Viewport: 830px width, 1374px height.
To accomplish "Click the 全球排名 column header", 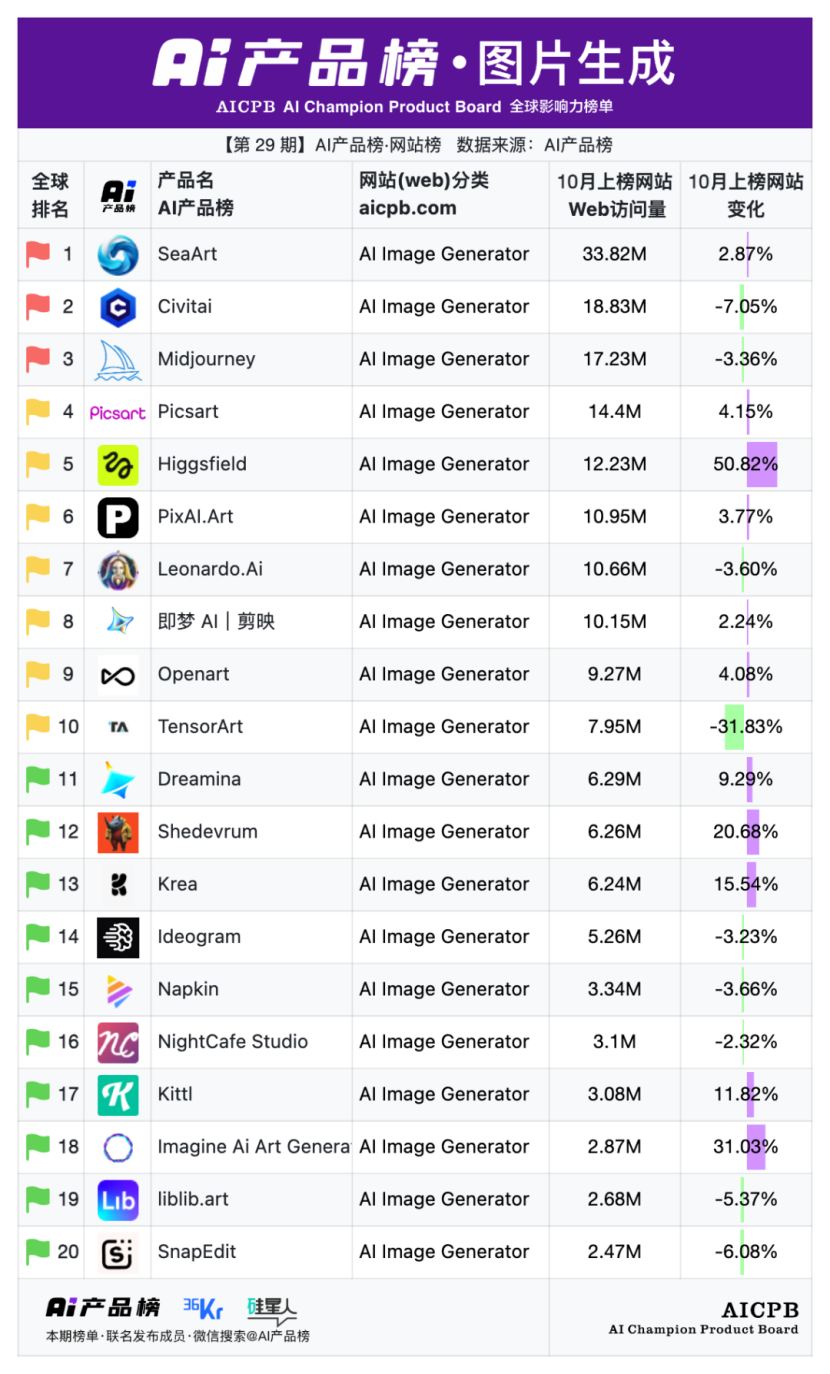I will tap(50, 195).
